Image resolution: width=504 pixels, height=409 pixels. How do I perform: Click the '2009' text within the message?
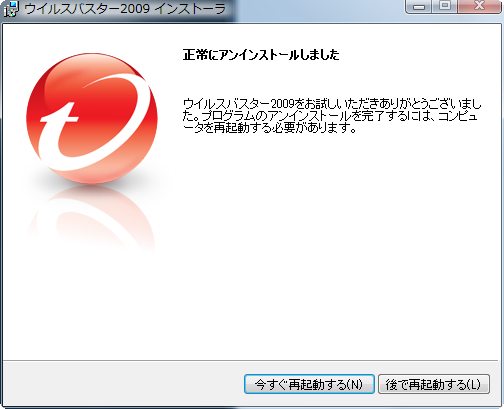pos(282,104)
